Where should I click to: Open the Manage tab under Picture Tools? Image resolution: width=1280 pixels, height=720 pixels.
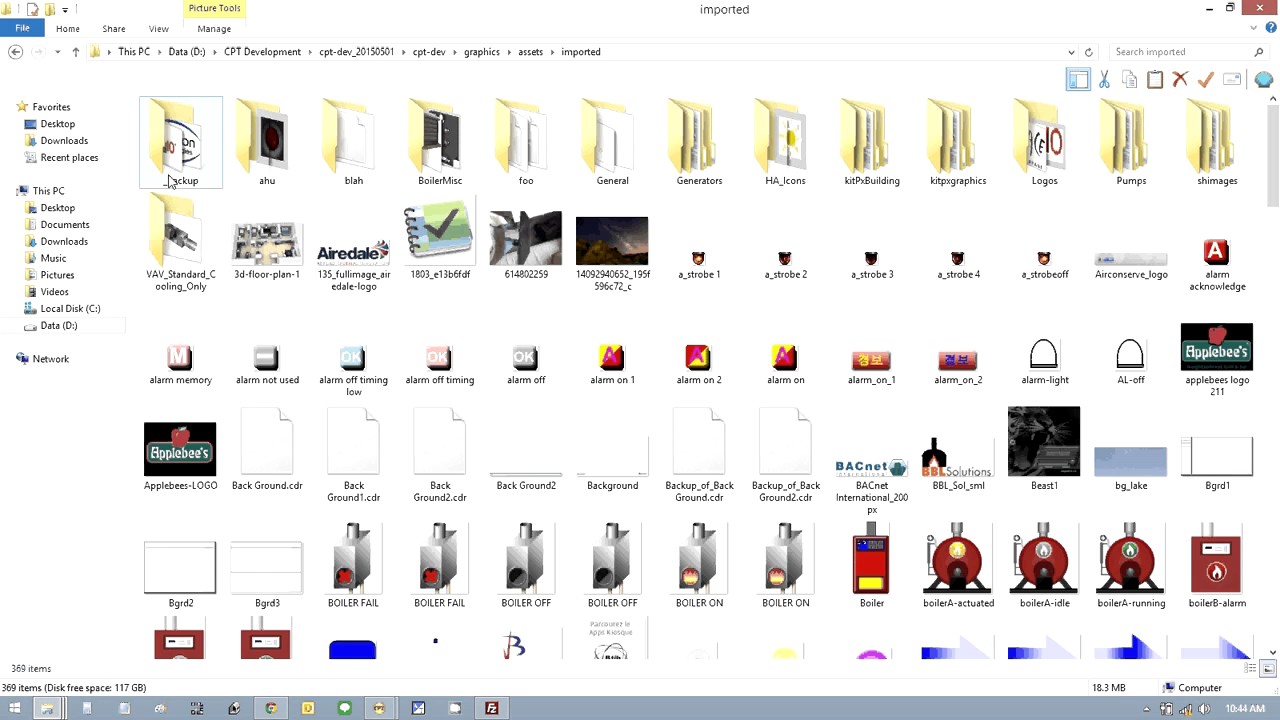[214, 29]
